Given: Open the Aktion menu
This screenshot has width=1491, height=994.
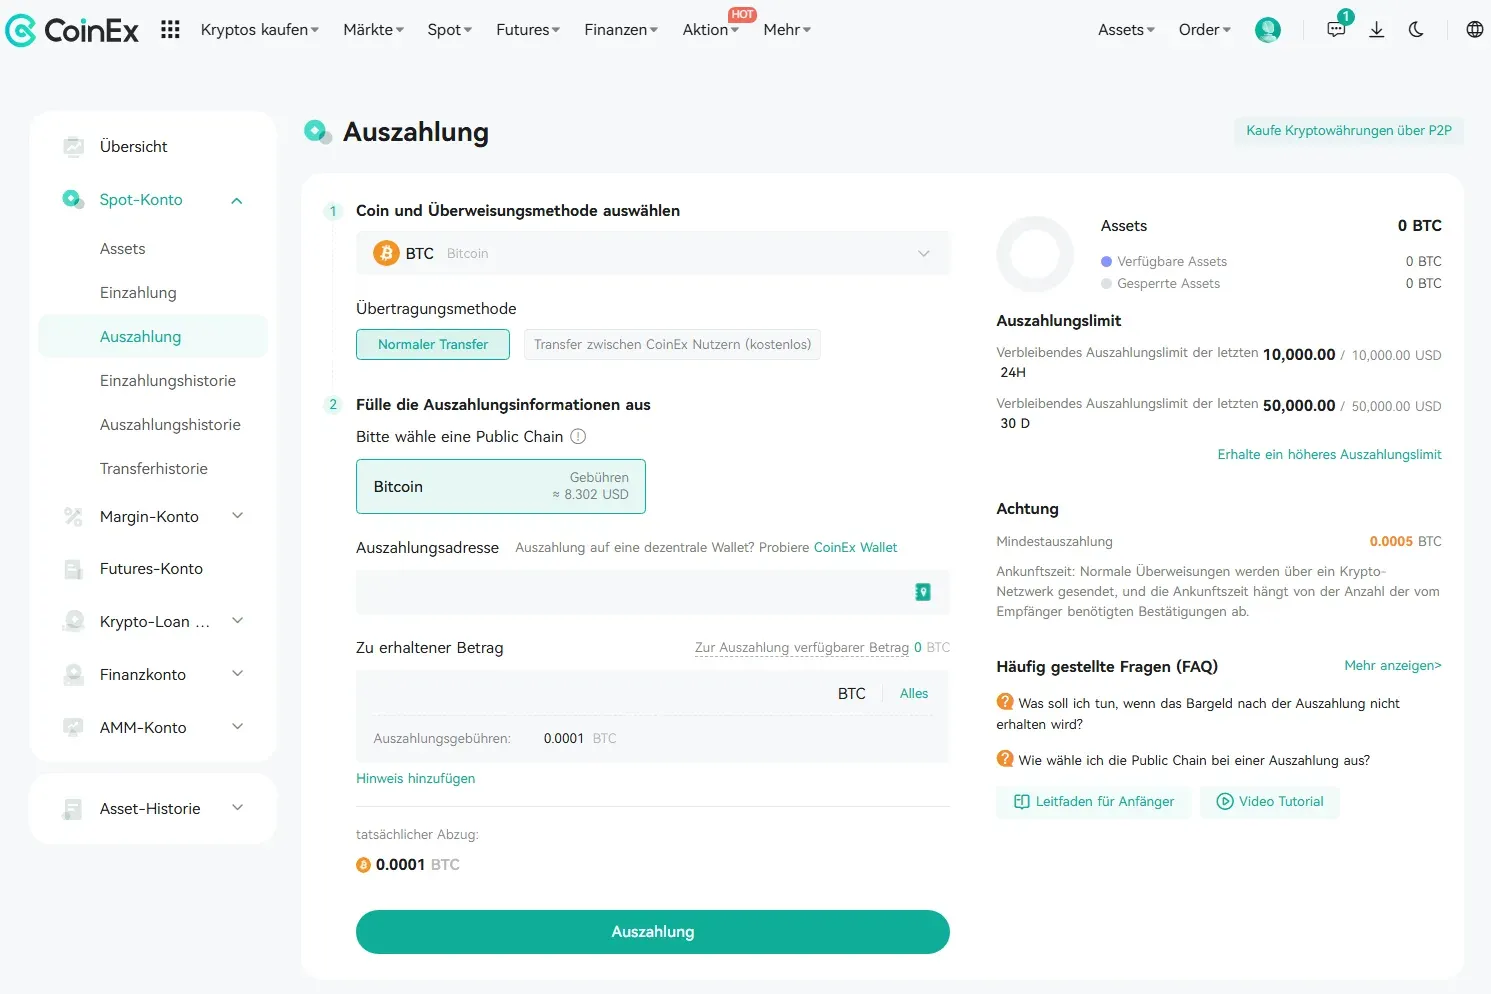Looking at the screenshot, I should [x=711, y=30].
